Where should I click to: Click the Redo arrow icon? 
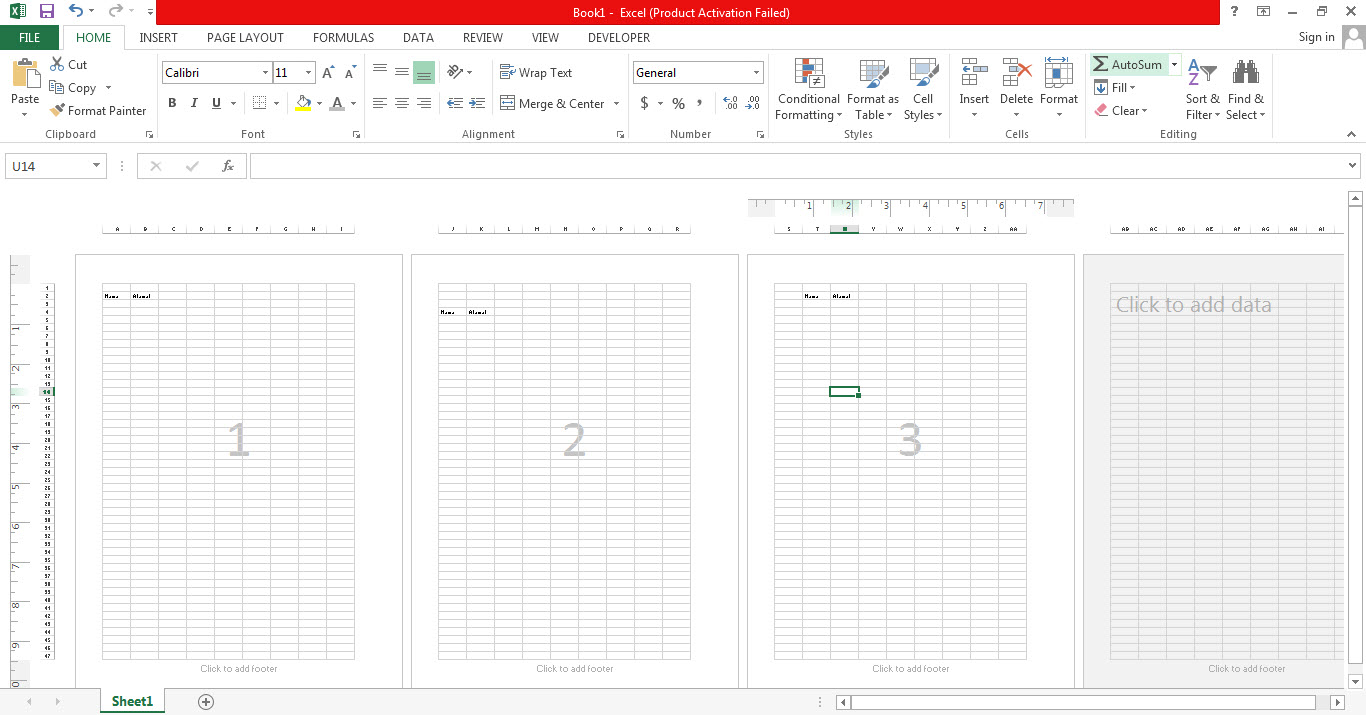[115, 12]
